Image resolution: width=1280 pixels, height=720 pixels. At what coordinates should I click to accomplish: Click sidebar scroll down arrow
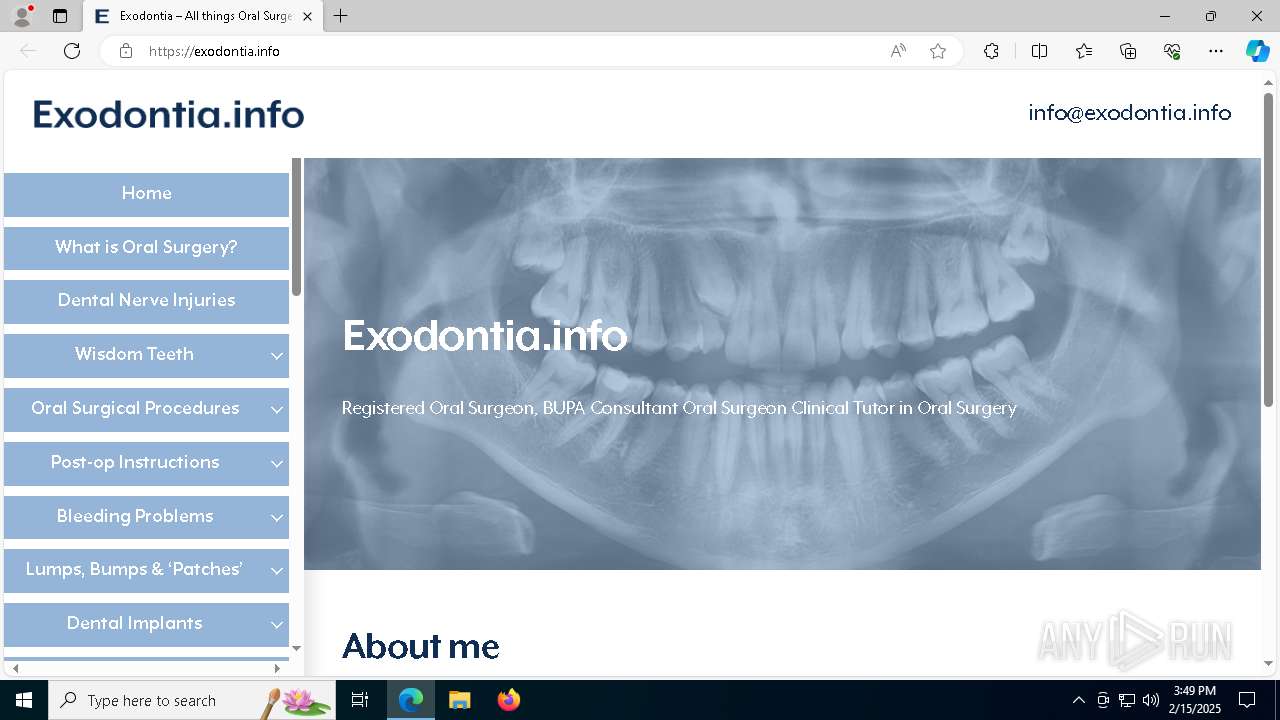(x=296, y=649)
